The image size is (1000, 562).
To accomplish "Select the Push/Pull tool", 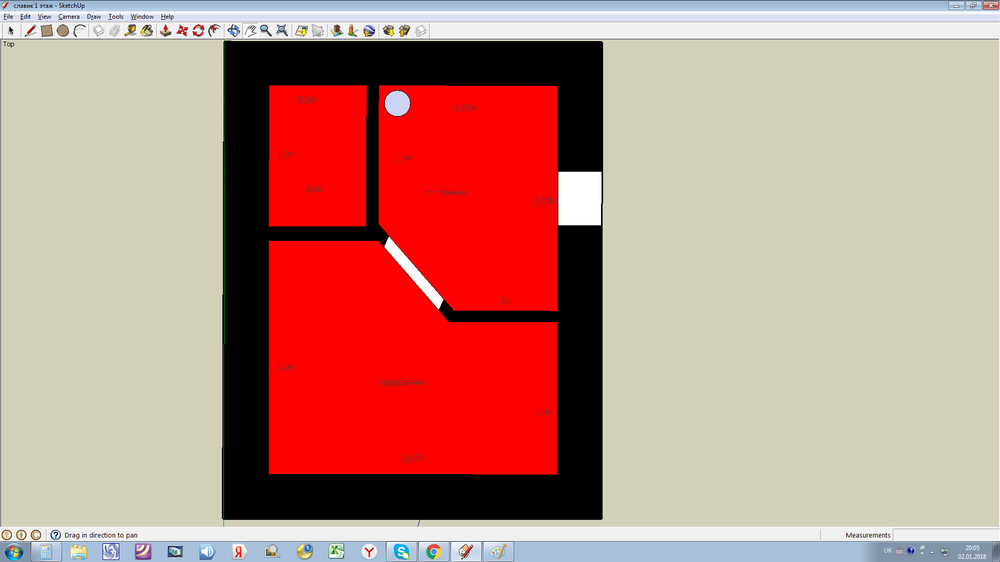I will click(x=166, y=31).
